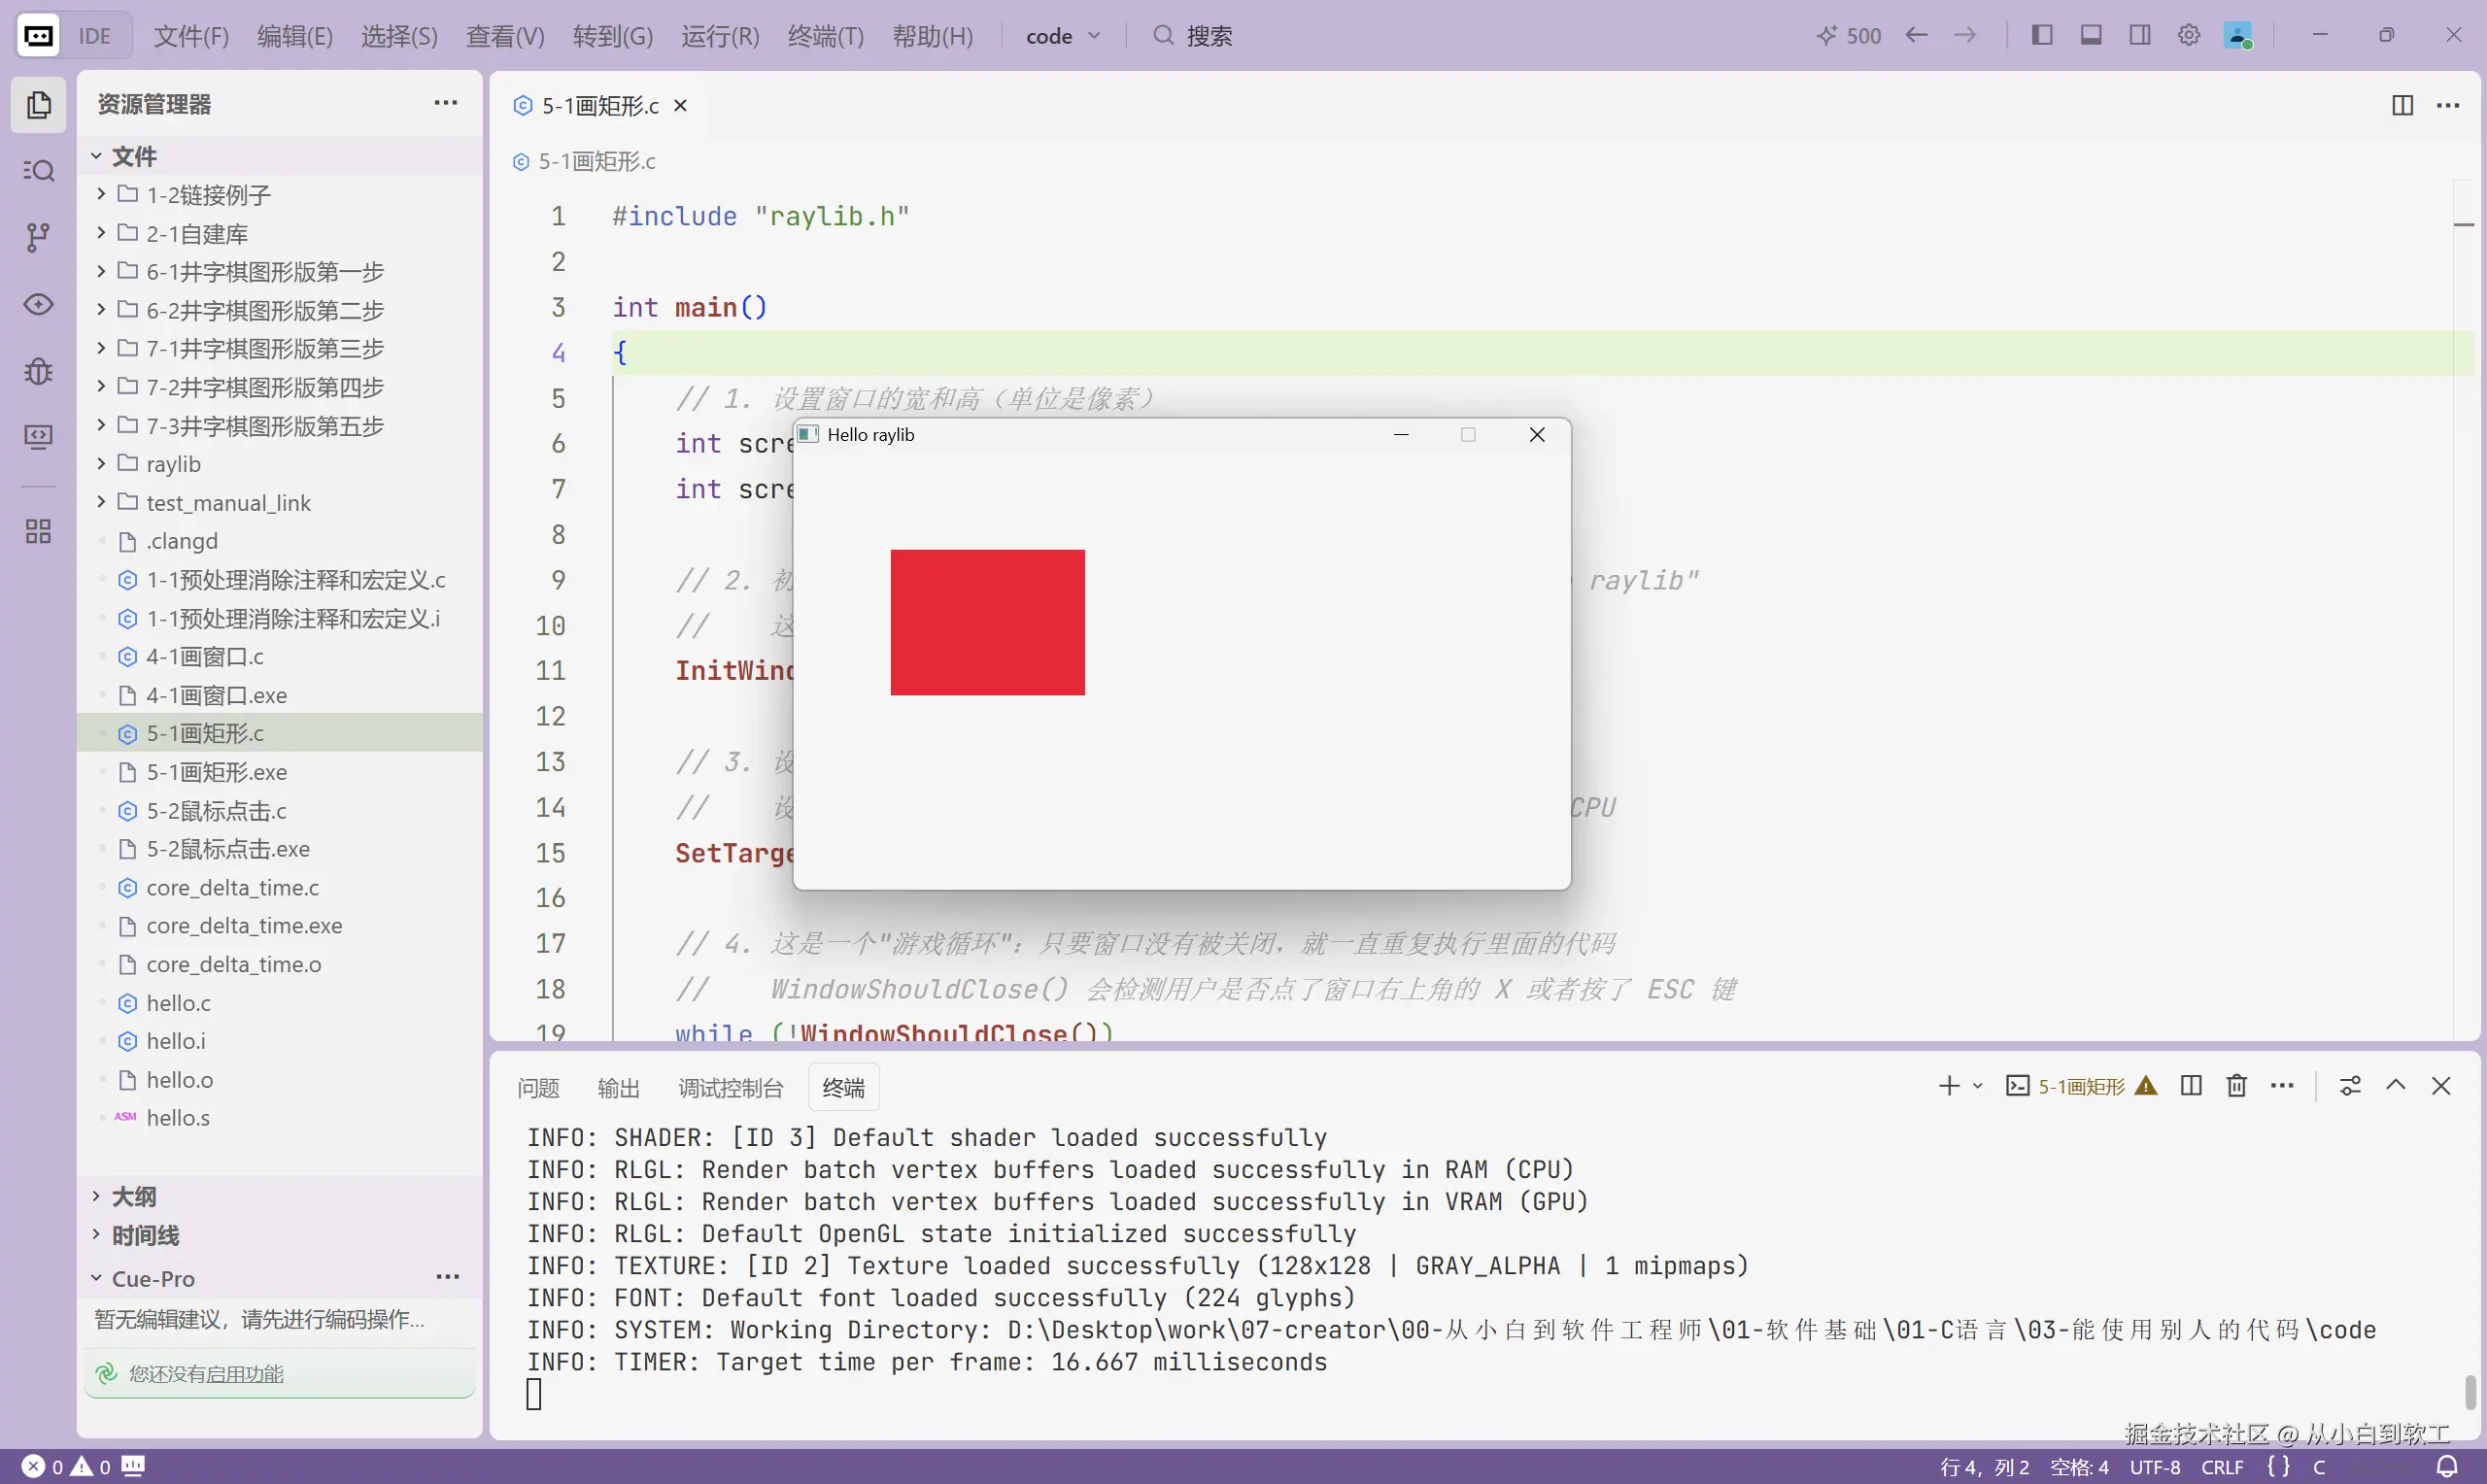
Task: Open editor more actions ellipsis
Action: [x=2448, y=105]
